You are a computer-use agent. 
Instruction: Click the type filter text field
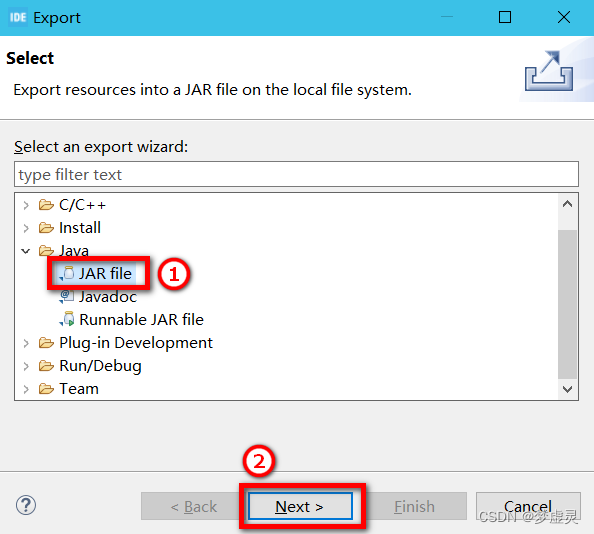pyautogui.click(x=296, y=174)
